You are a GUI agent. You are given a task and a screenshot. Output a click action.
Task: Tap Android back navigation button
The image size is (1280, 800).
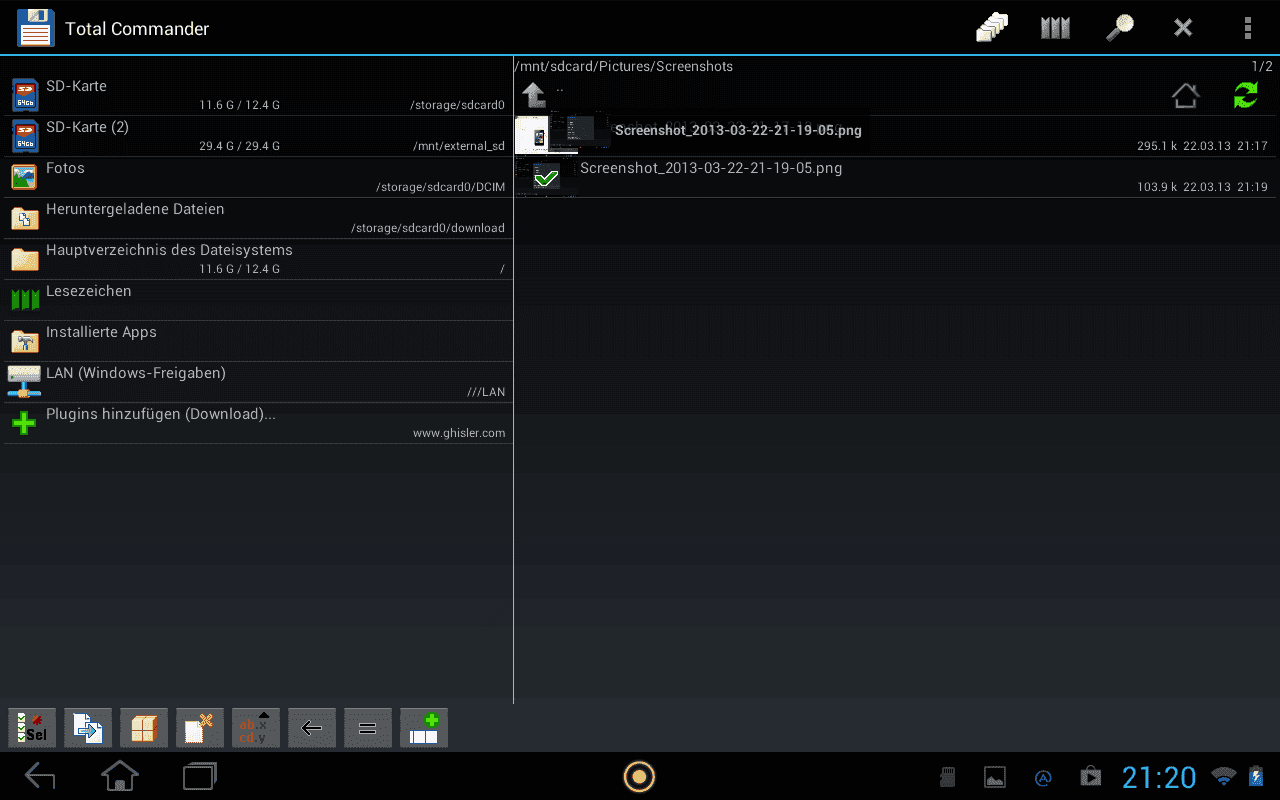coord(40,776)
